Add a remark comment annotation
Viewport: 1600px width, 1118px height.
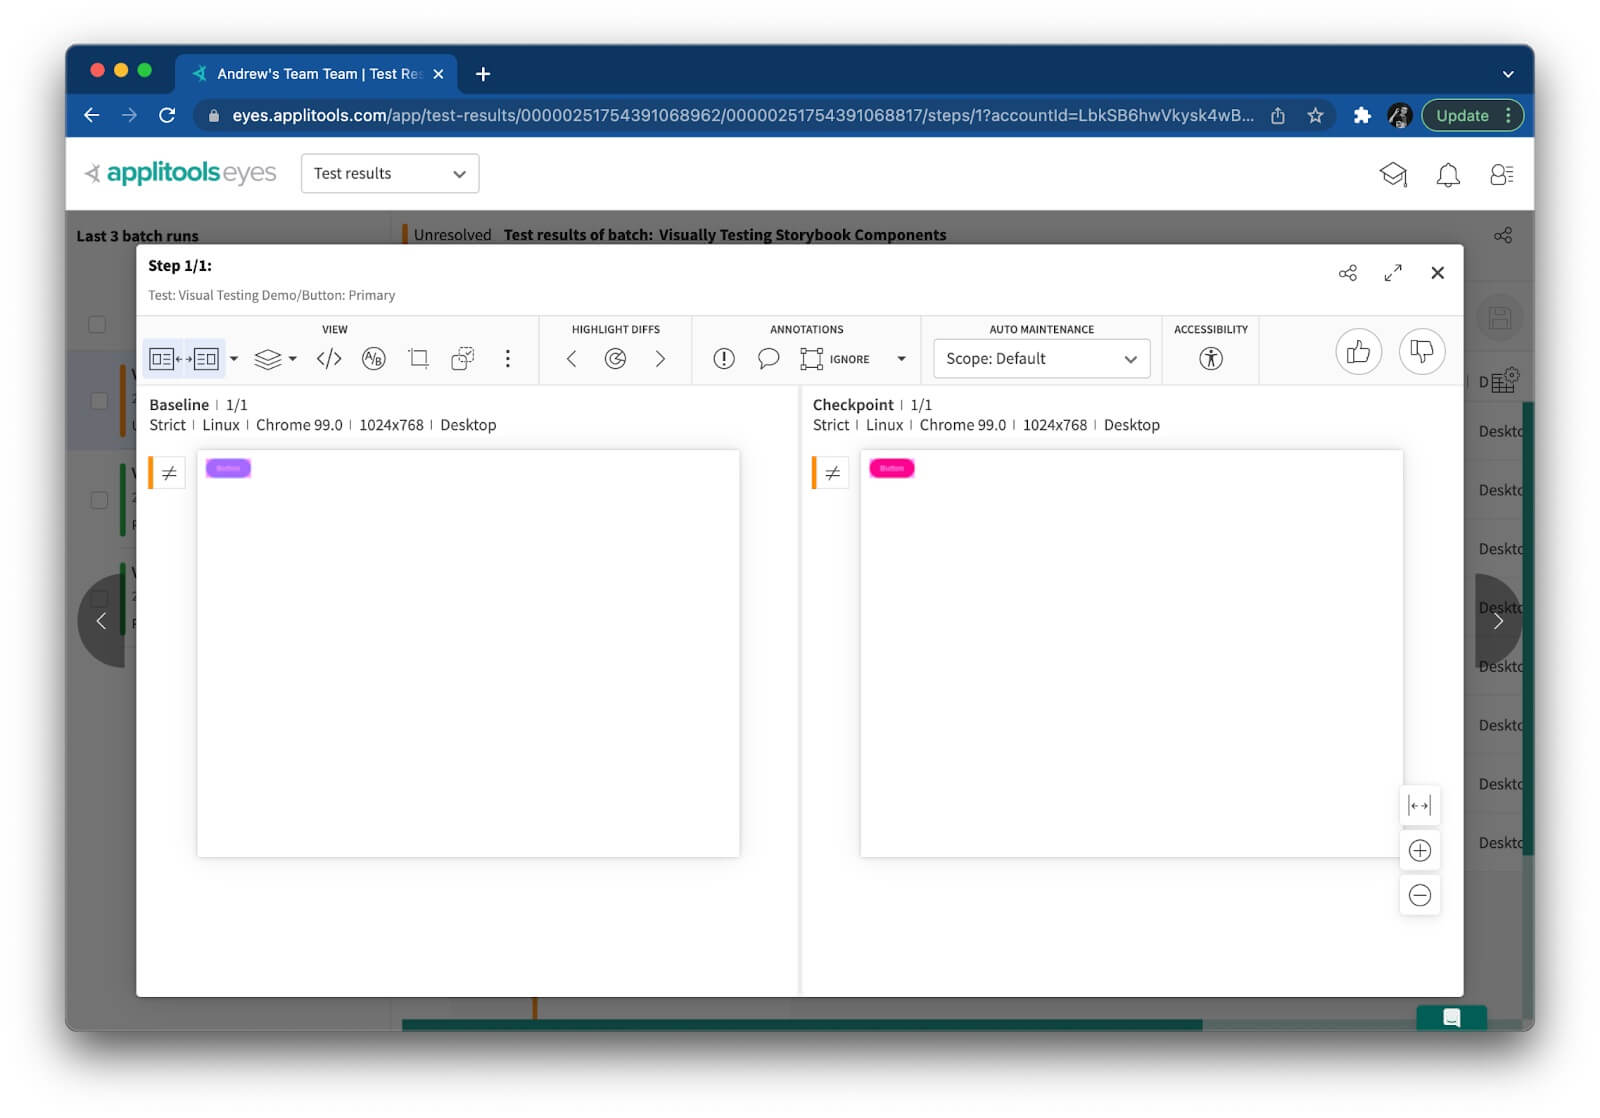768,359
